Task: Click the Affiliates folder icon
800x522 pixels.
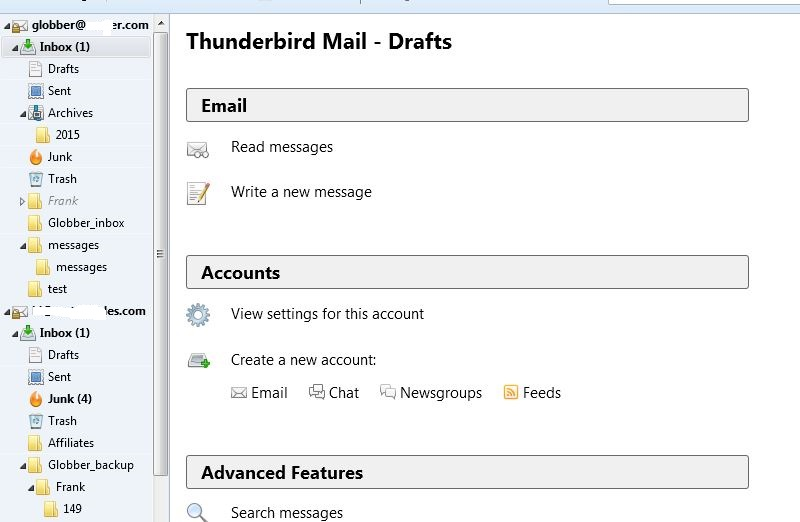Action: [35, 443]
